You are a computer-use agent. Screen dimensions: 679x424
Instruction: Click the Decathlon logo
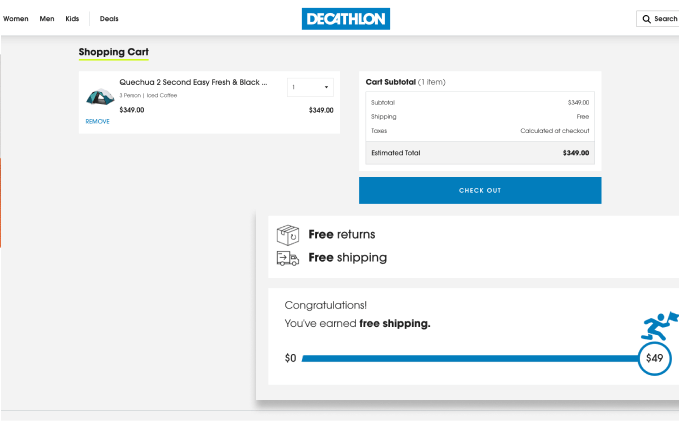(x=345, y=19)
